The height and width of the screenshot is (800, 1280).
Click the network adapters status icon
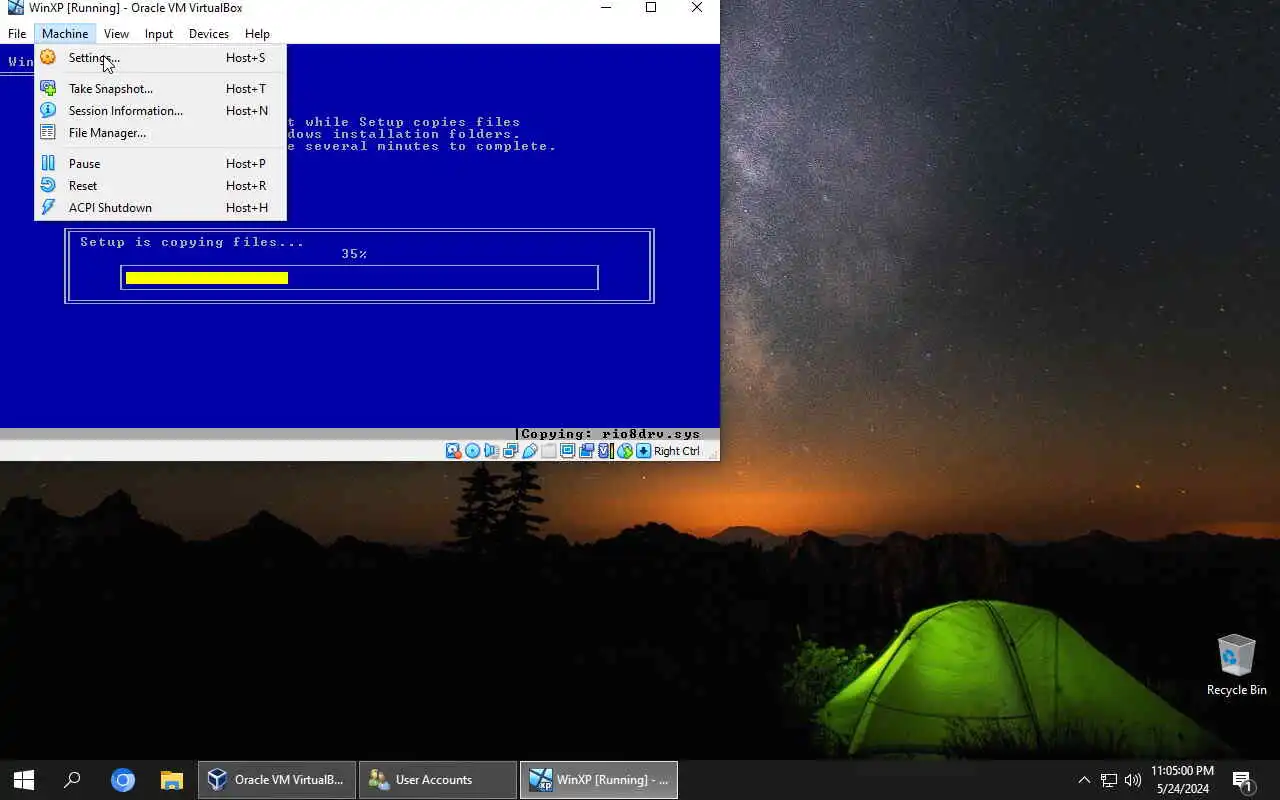pos(510,451)
